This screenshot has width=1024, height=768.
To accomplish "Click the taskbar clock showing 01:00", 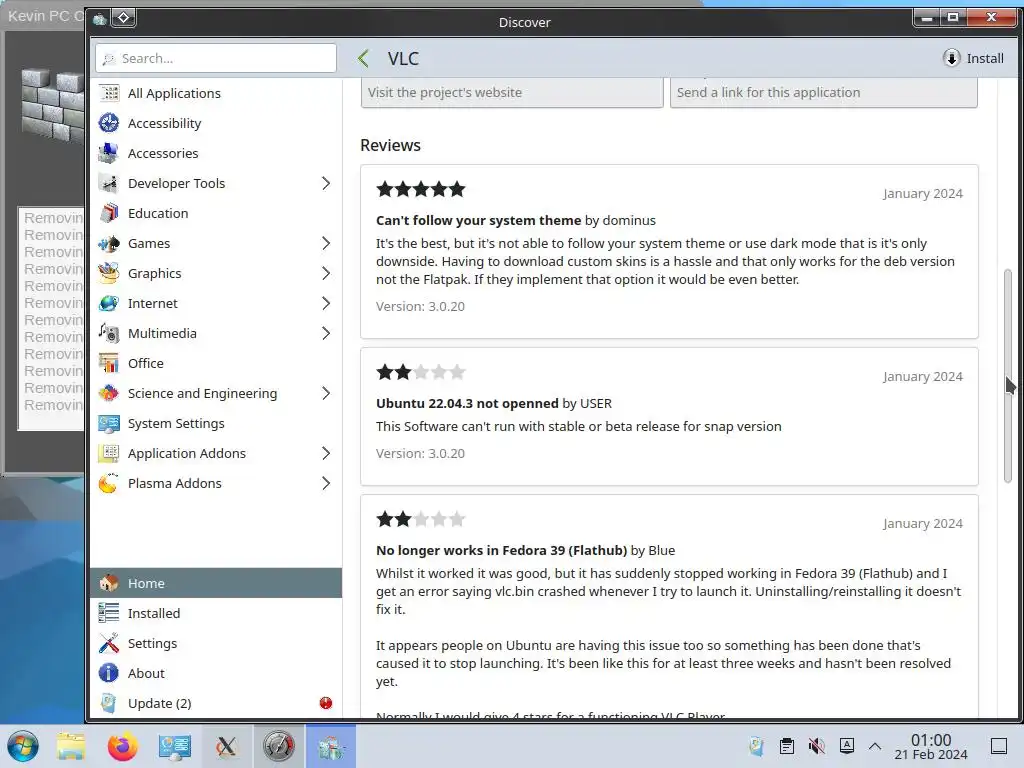I will (931, 746).
